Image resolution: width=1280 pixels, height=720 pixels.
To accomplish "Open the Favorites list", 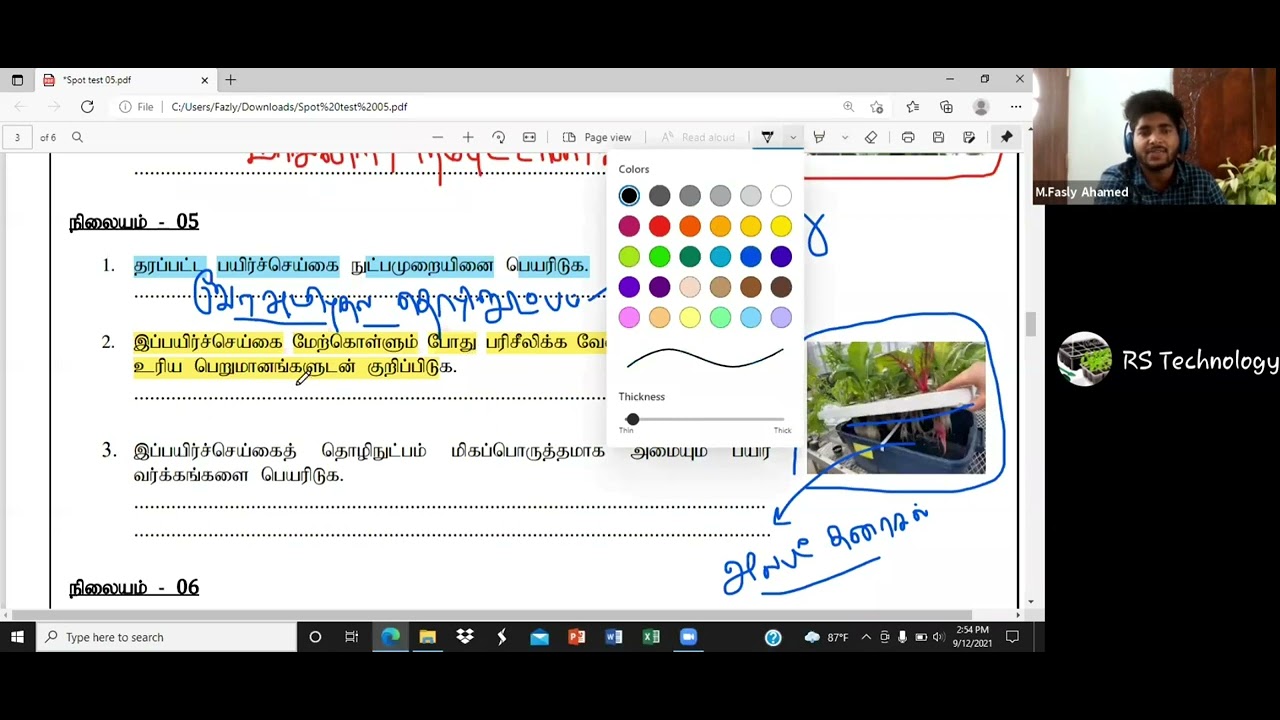I will click(x=912, y=107).
